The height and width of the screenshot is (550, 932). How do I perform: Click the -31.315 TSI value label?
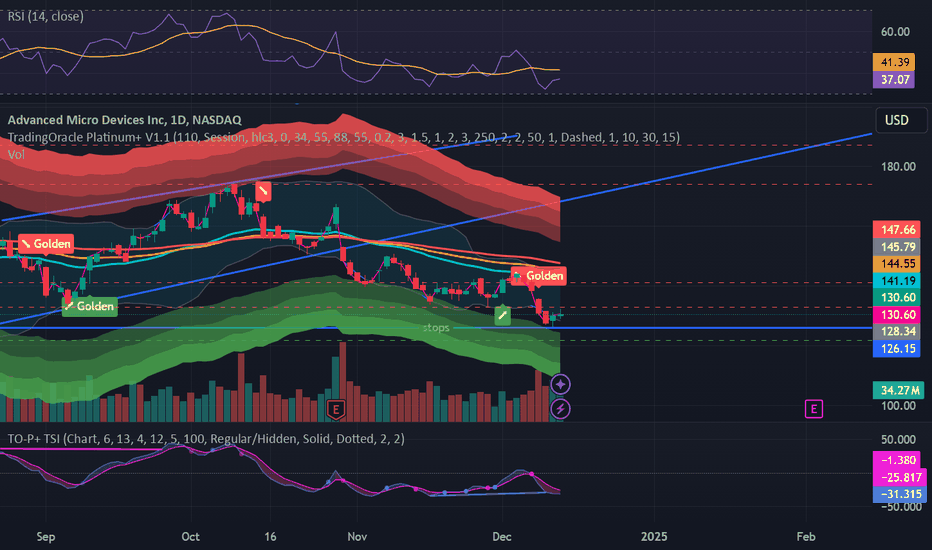click(x=898, y=494)
